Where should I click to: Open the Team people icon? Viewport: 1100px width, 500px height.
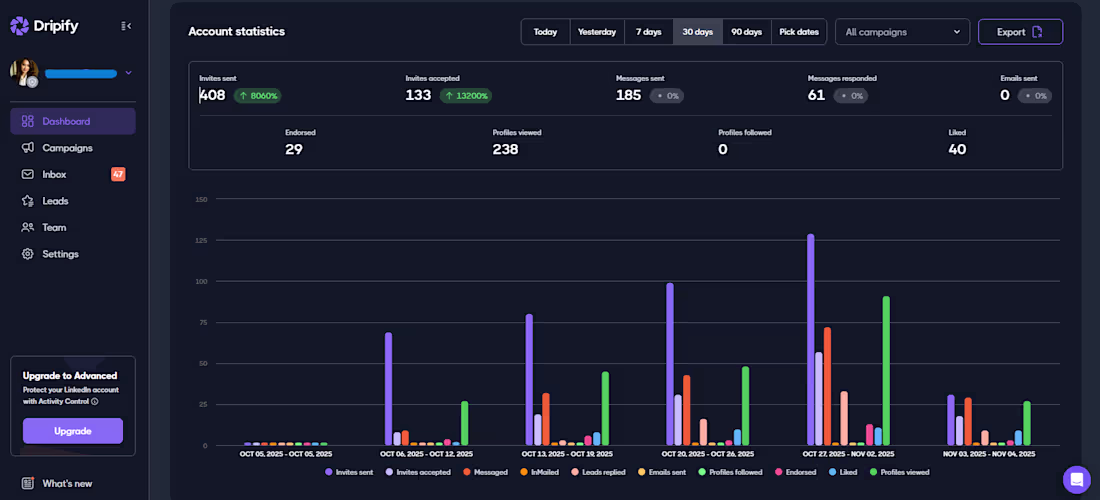pyautogui.click(x=27, y=227)
